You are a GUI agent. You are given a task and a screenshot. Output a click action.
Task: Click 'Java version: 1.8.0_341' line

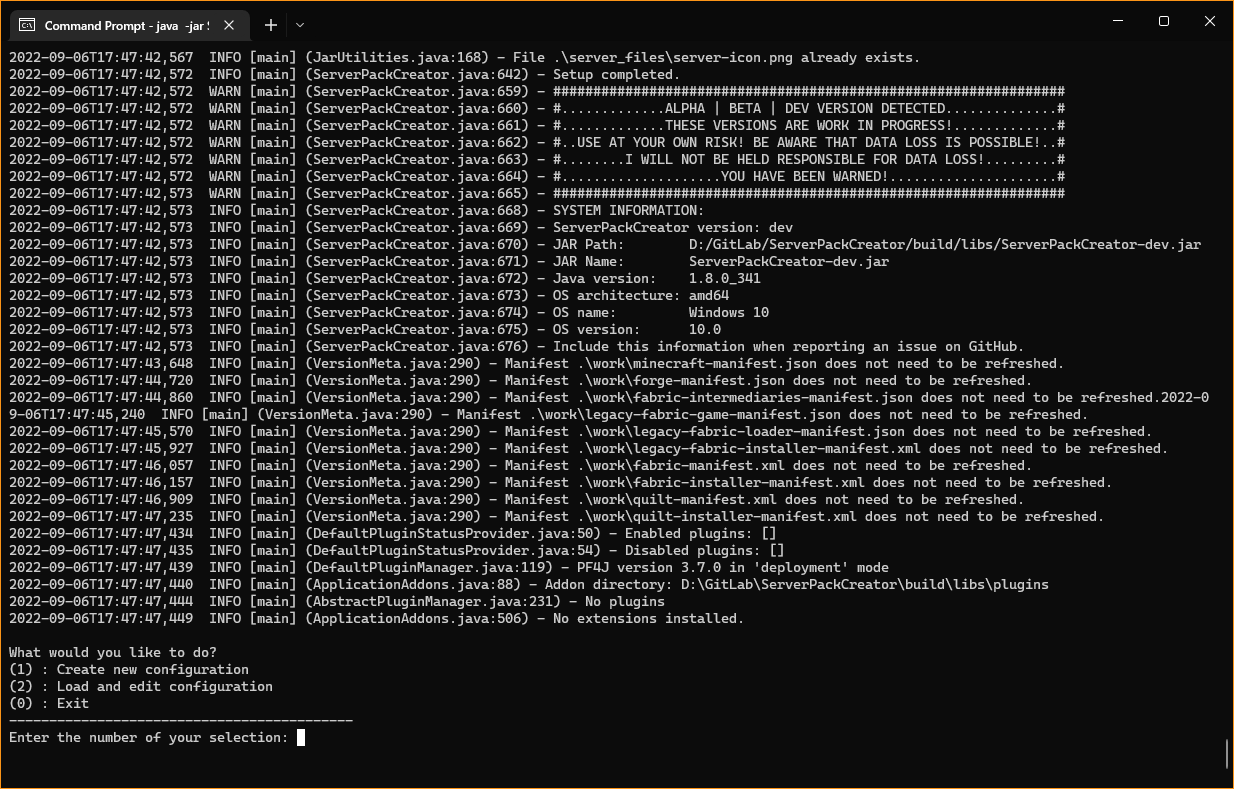385,279
